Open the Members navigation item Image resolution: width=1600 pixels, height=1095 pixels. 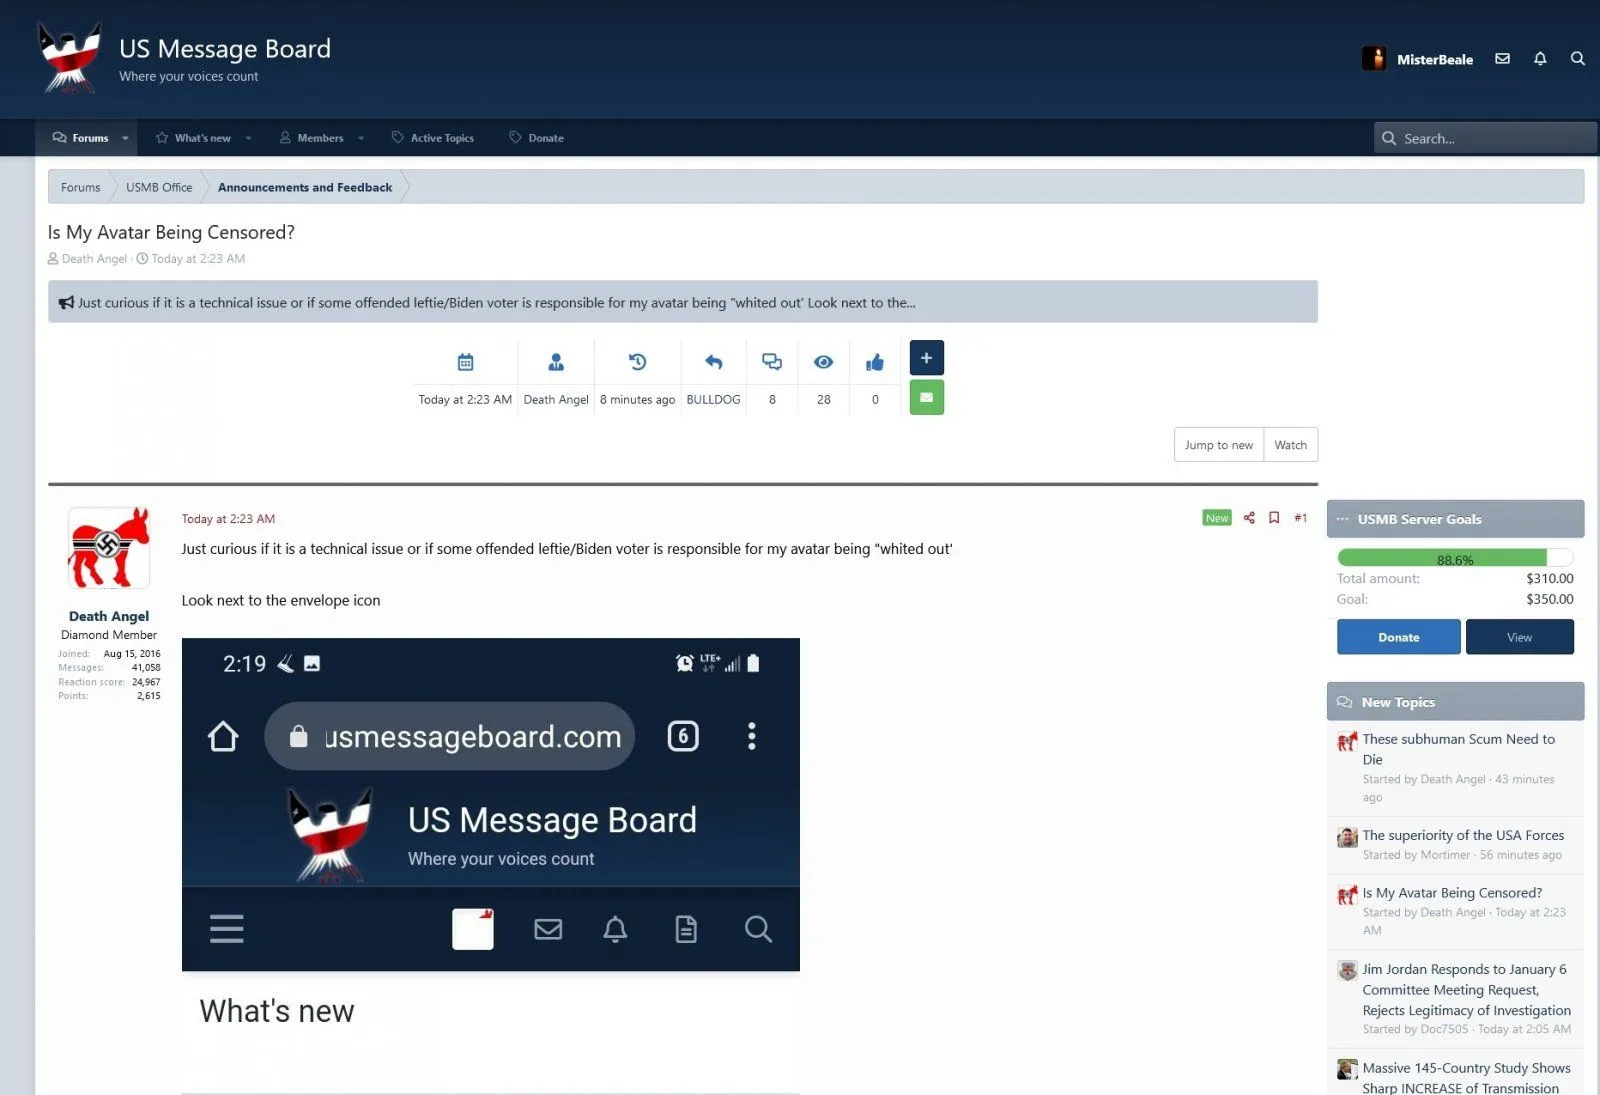[311, 138]
